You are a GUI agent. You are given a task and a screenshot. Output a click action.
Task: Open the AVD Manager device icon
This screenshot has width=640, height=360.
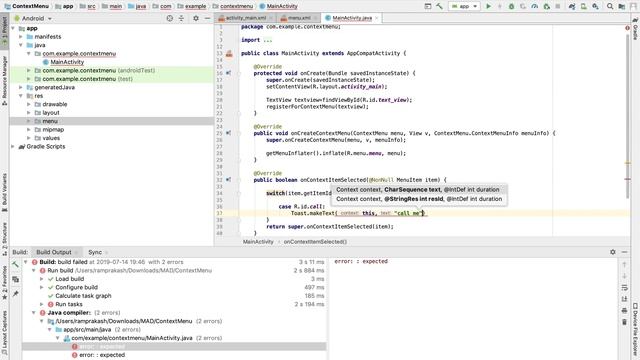tap(584, 6)
